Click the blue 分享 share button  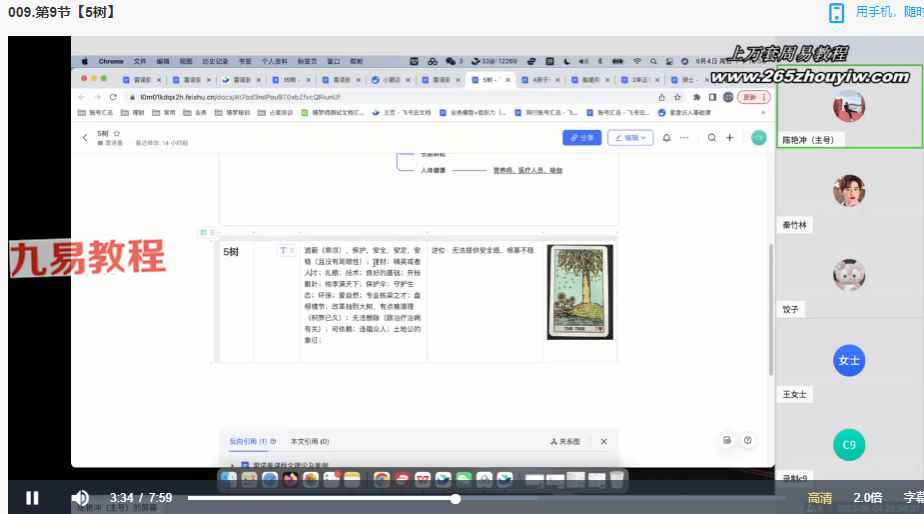pyautogui.click(x=582, y=138)
